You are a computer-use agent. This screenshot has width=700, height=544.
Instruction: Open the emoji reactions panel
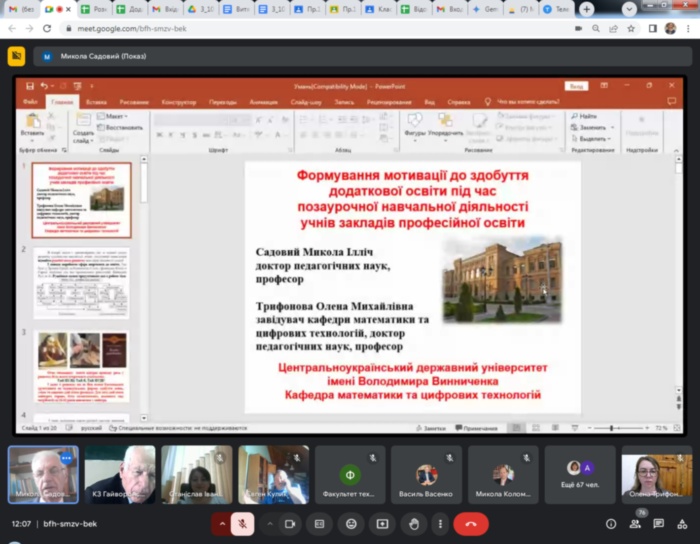point(351,523)
